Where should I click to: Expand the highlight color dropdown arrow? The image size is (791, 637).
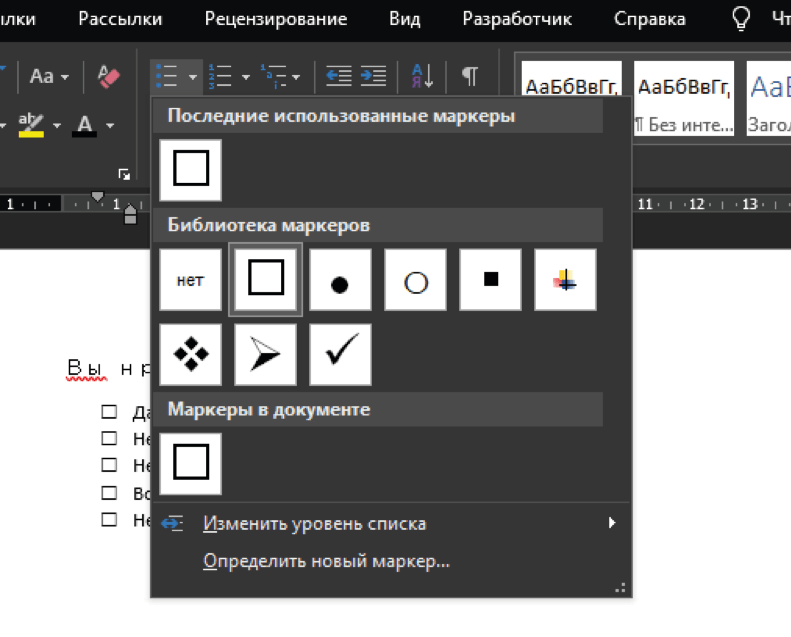(57, 125)
